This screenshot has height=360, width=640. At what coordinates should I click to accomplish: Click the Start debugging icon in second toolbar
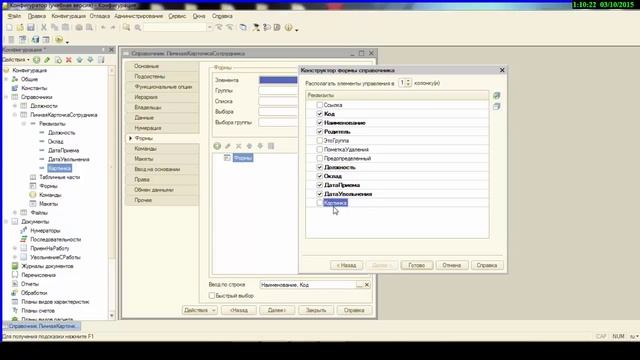coord(59,40)
